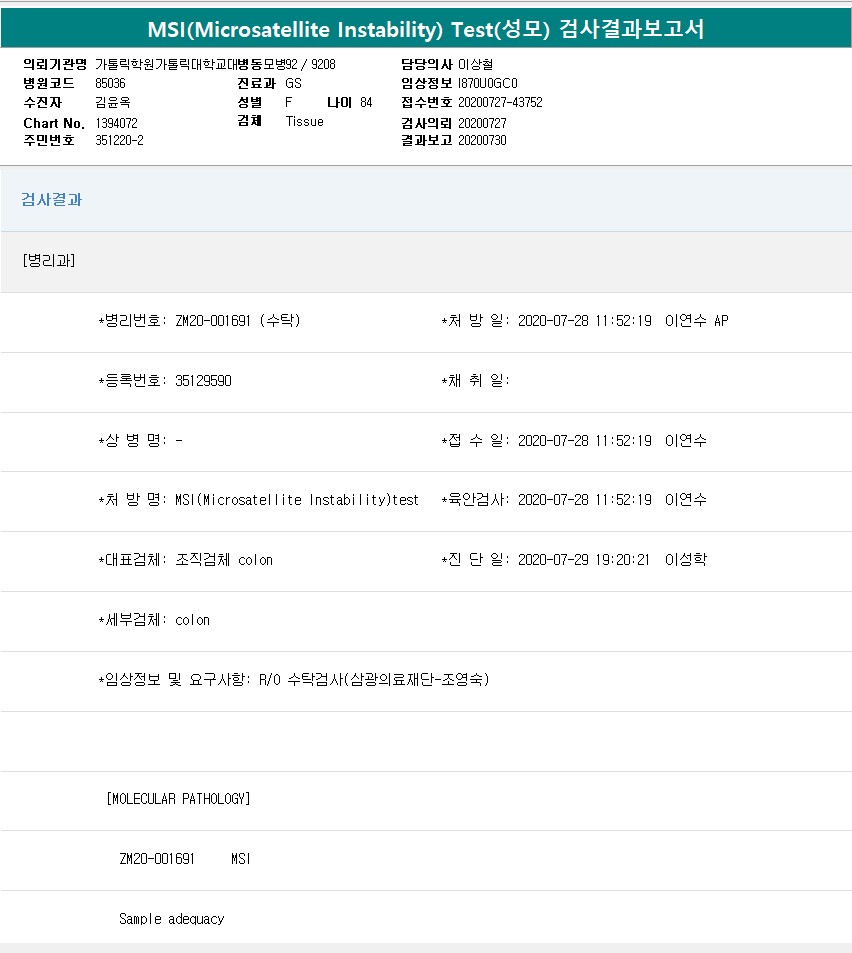Click the Chart No. value 1394072
This screenshot has width=852, height=953.
[116, 123]
